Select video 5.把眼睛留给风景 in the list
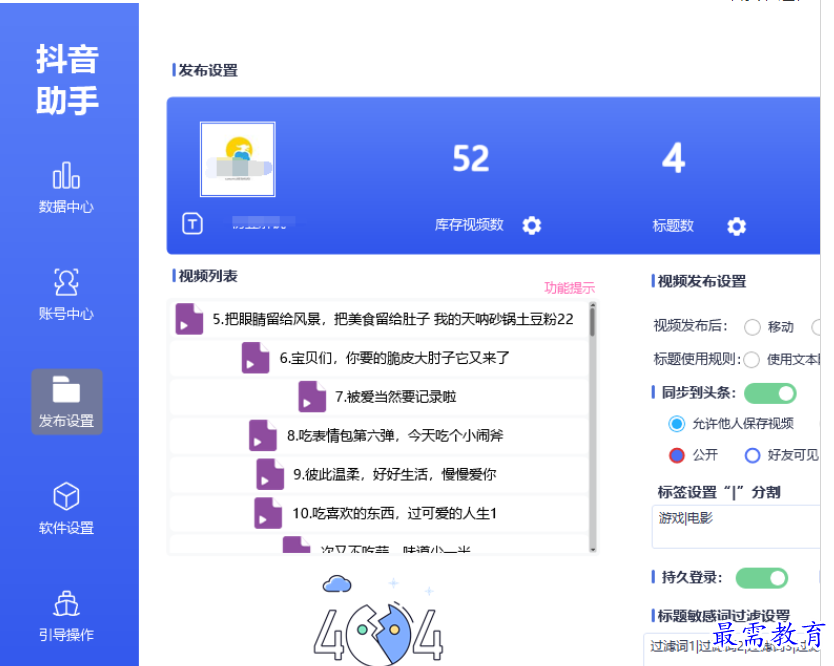The height and width of the screenshot is (666, 834). pyautogui.click(x=379, y=319)
